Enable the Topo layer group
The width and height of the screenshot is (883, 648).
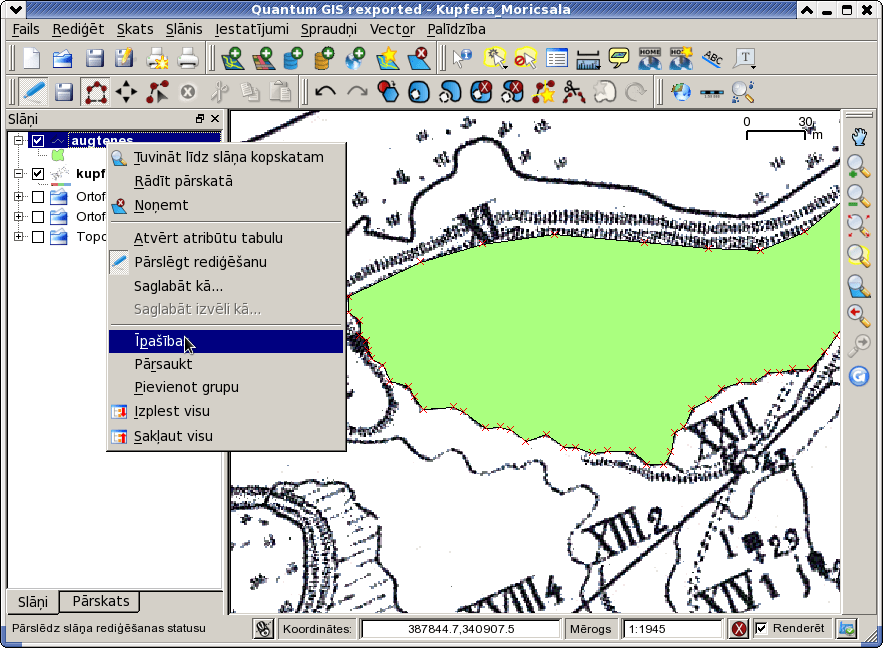38,237
